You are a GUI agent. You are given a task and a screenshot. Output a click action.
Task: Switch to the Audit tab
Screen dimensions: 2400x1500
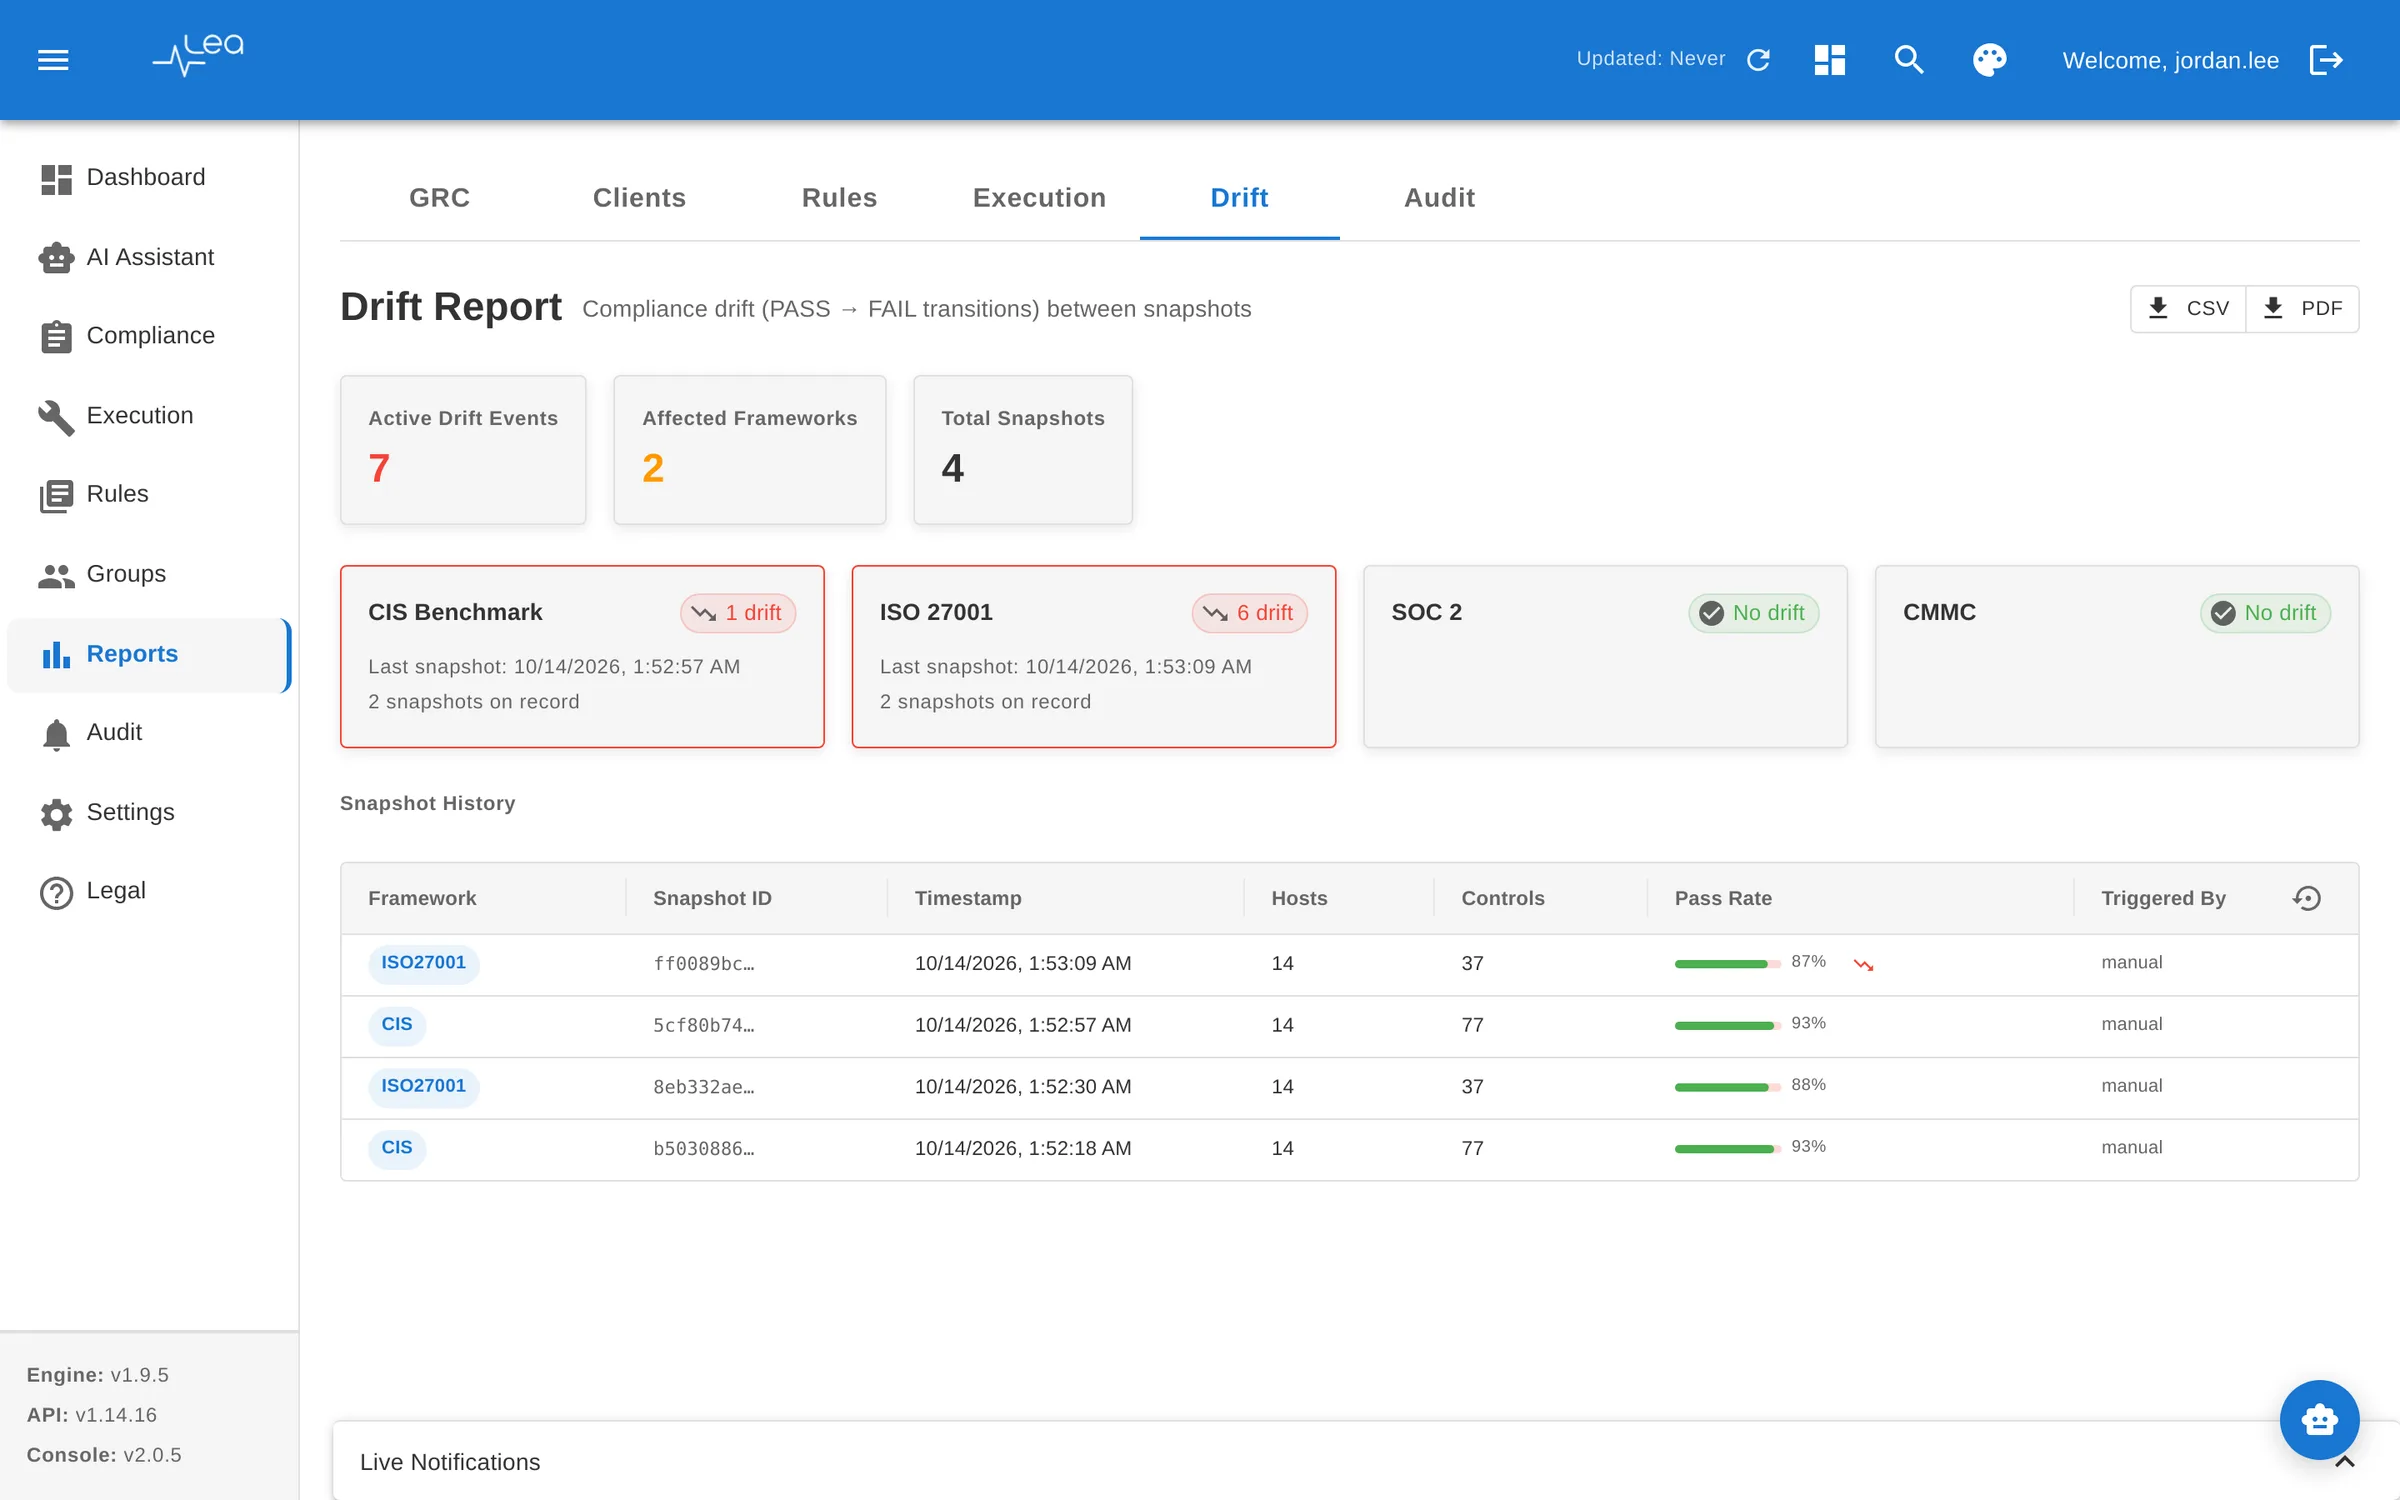coord(1439,198)
